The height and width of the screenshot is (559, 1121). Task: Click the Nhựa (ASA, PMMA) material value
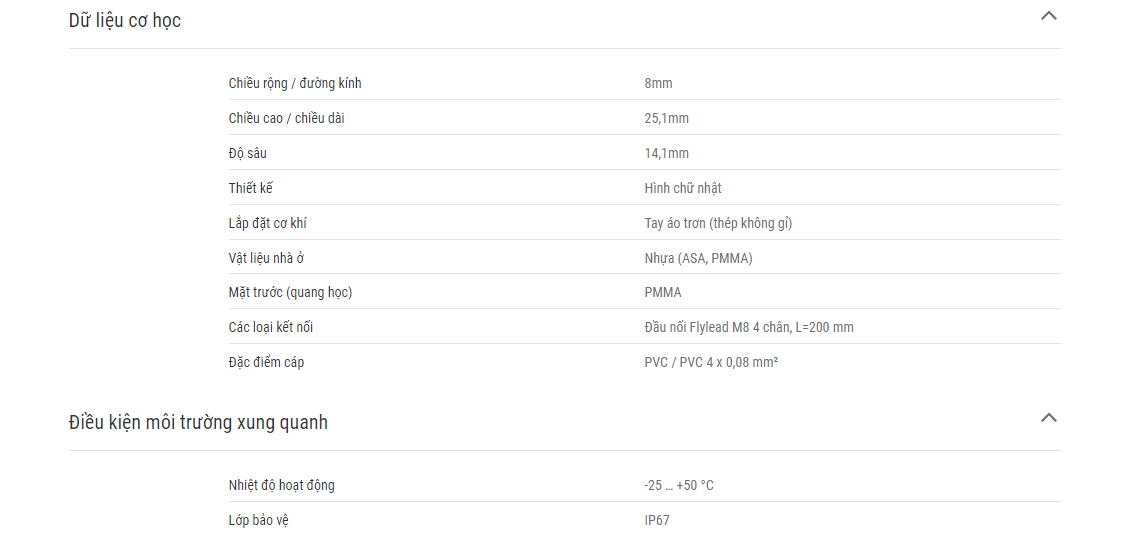[698, 259]
